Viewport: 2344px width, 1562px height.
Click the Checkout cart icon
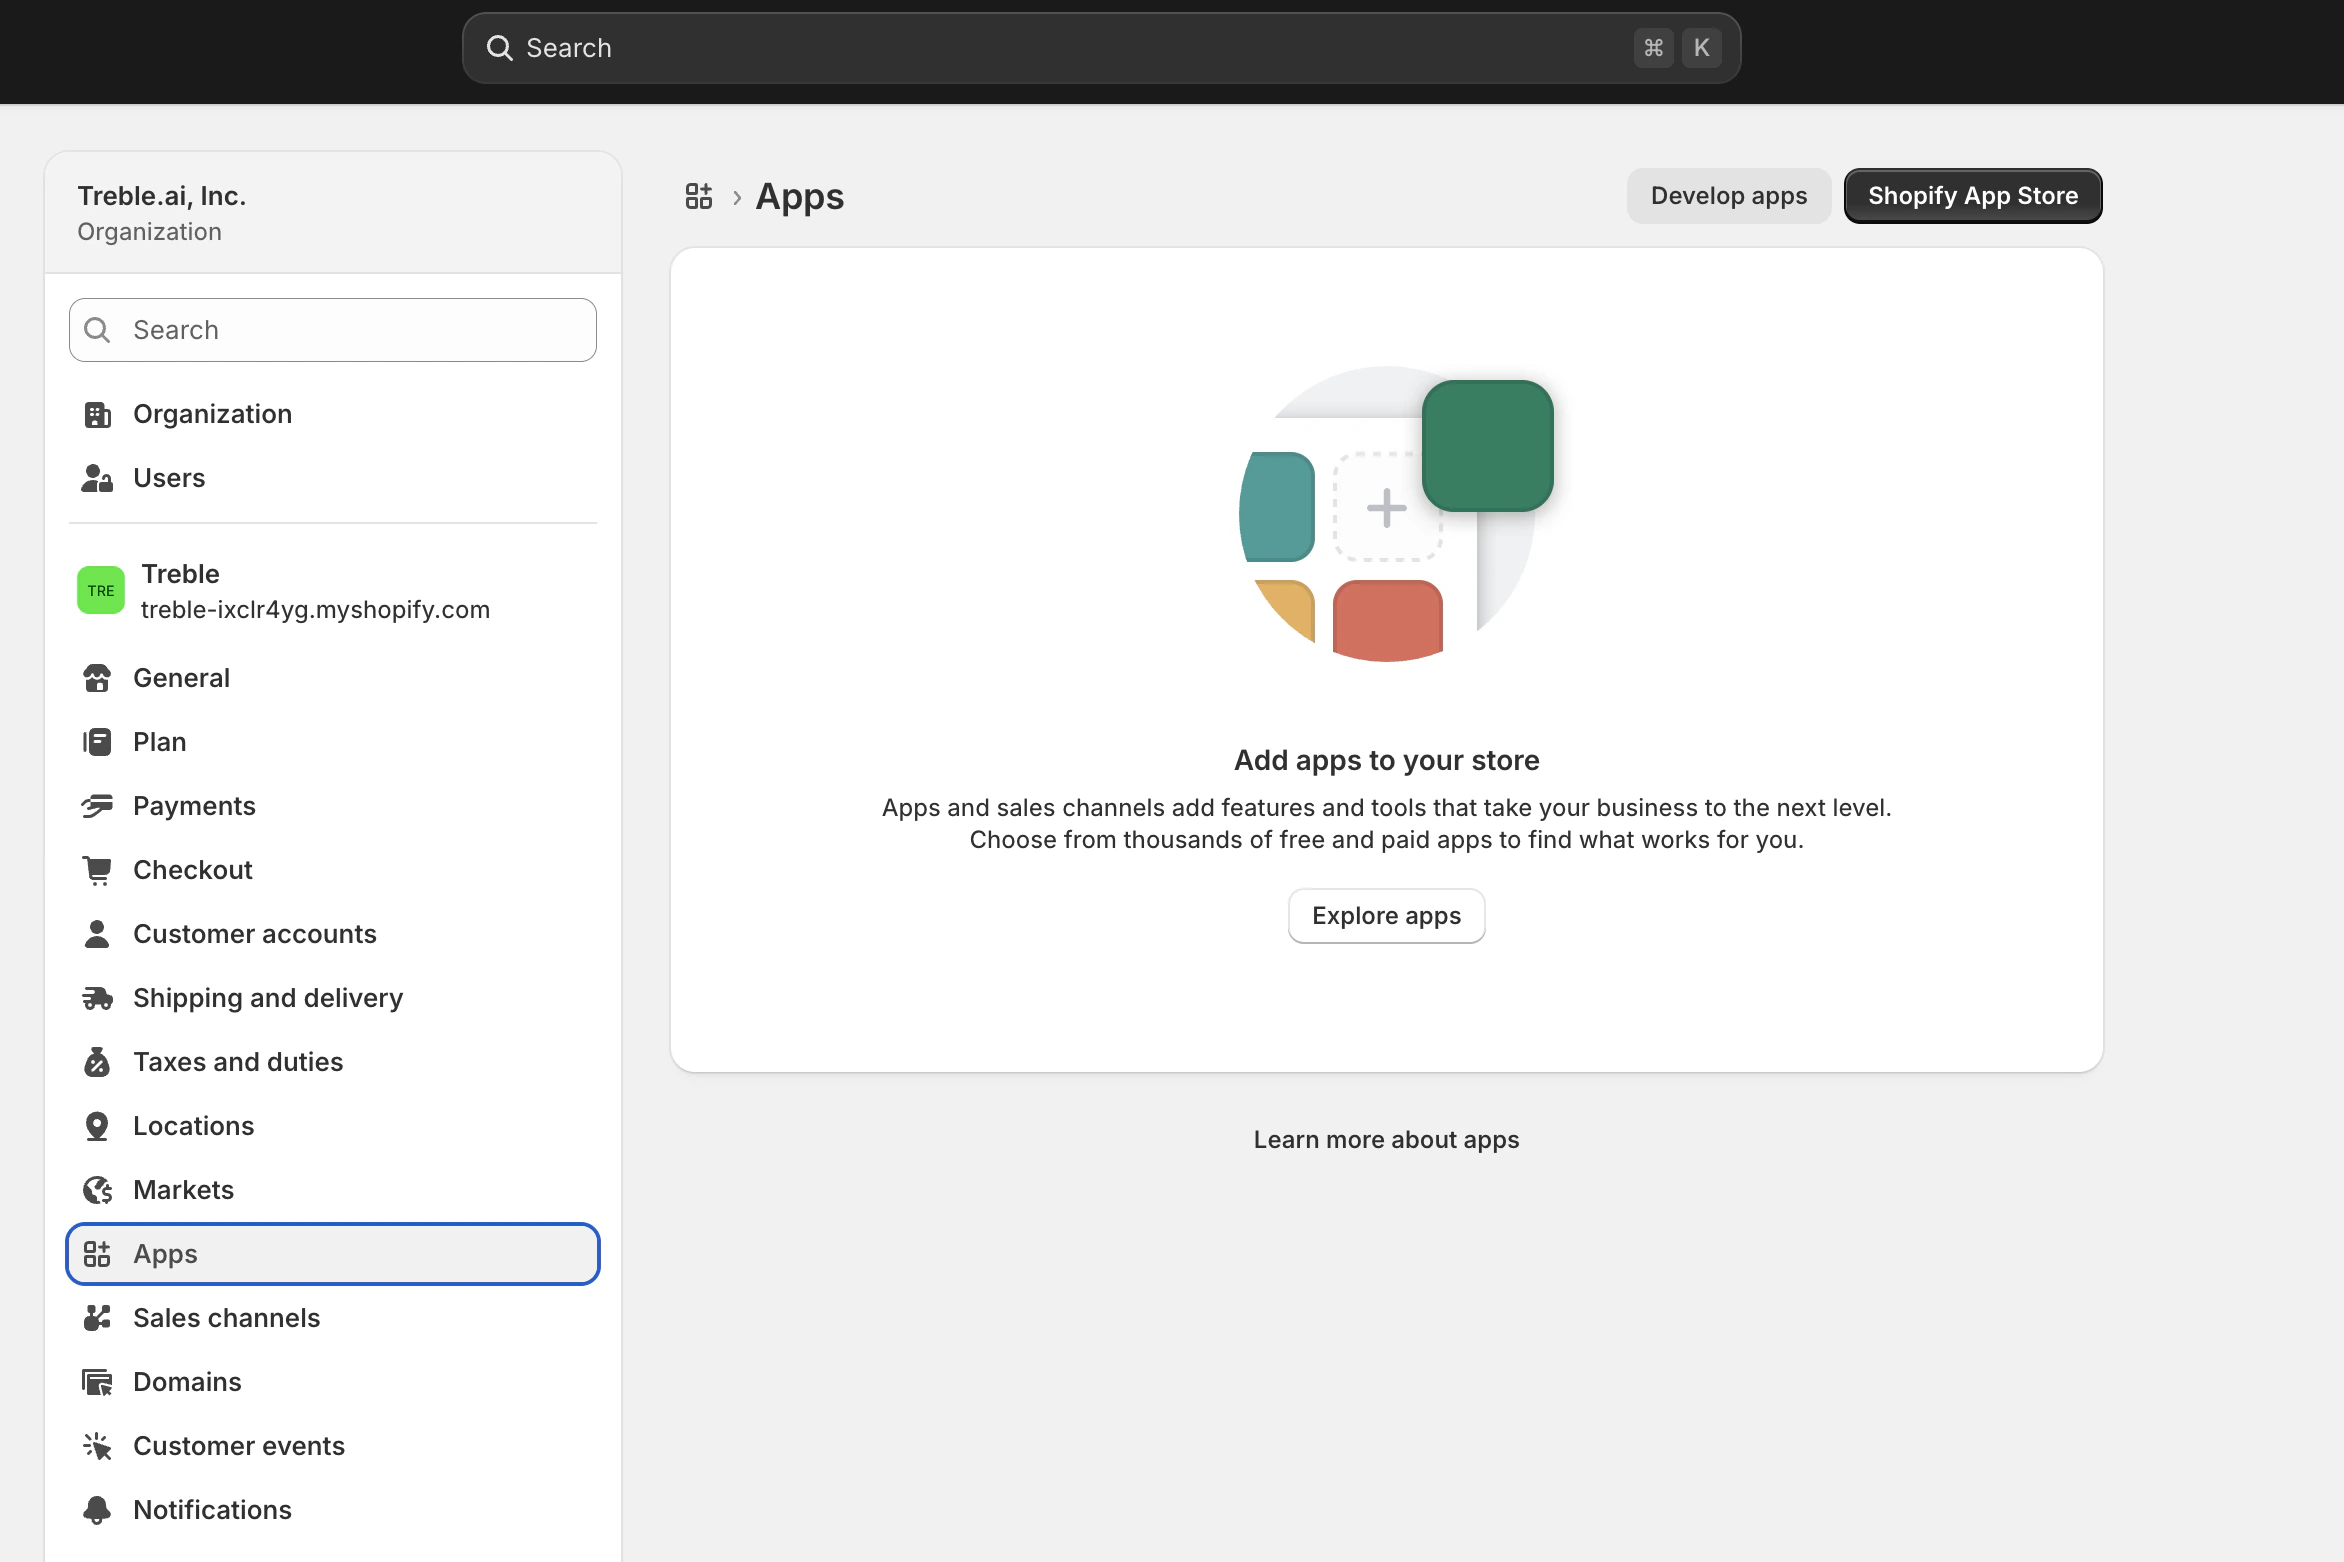[x=97, y=870]
